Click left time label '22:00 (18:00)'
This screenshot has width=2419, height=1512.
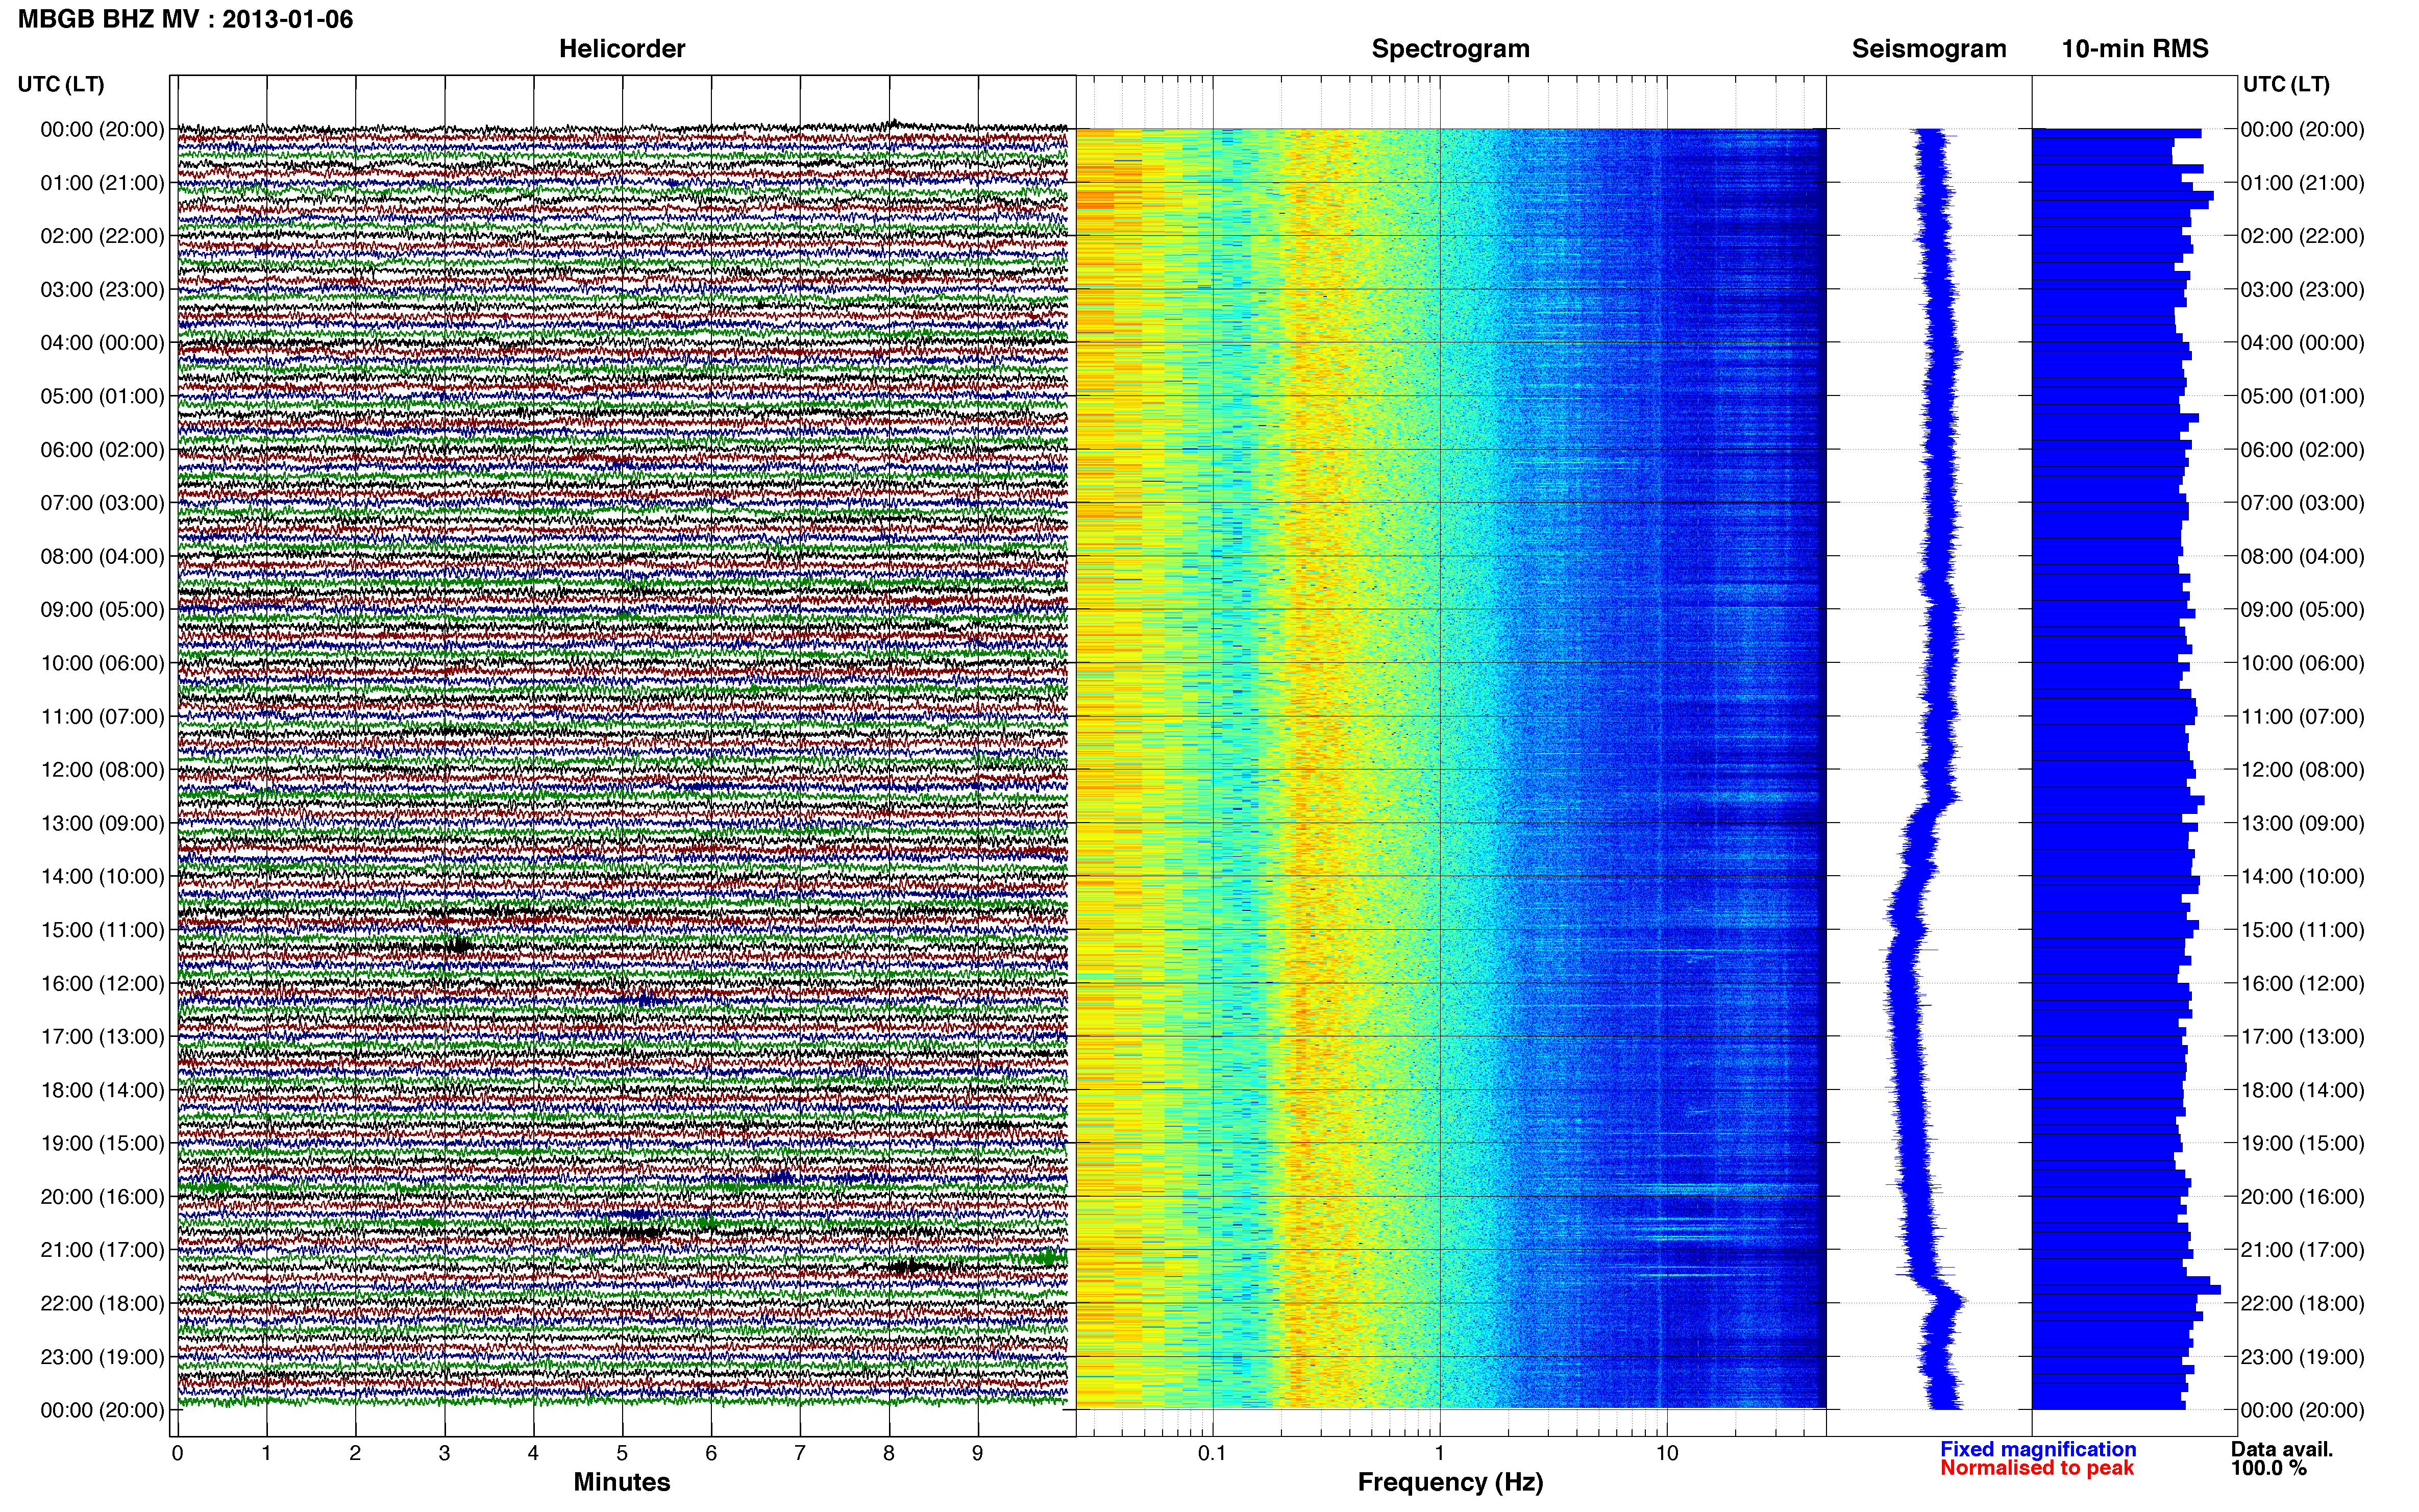pyautogui.click(x=102, y=1304)
